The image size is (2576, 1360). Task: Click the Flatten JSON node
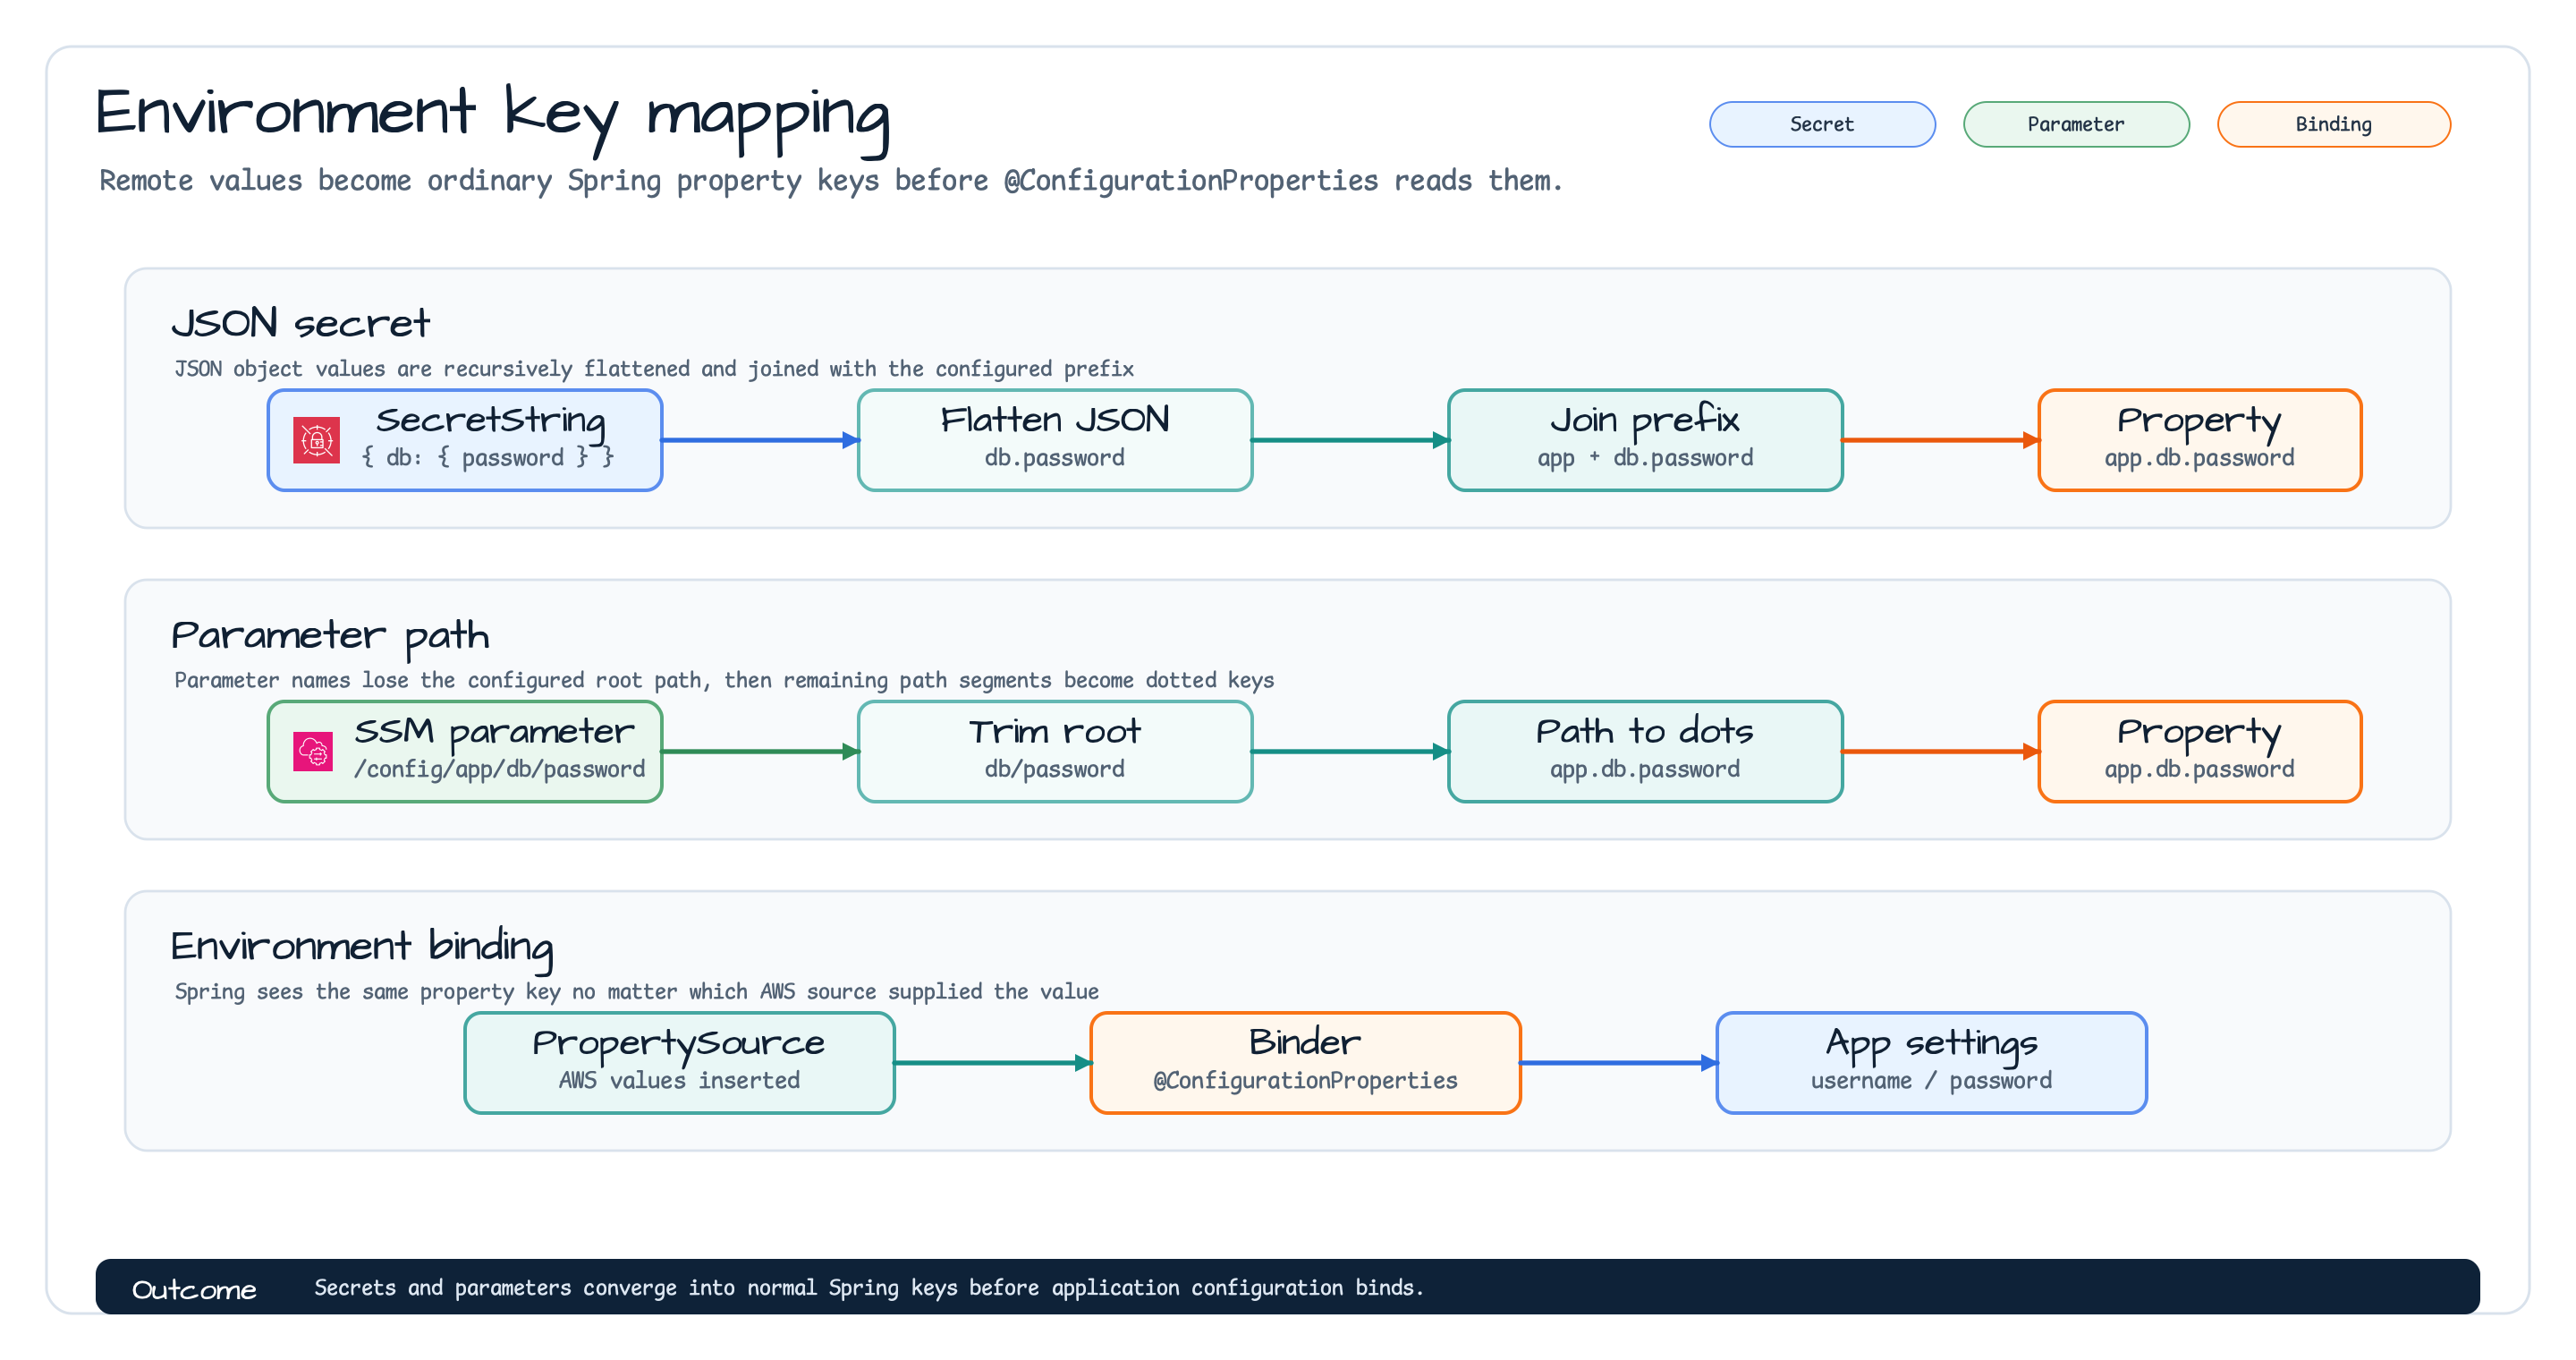(x=1055, y=440)
